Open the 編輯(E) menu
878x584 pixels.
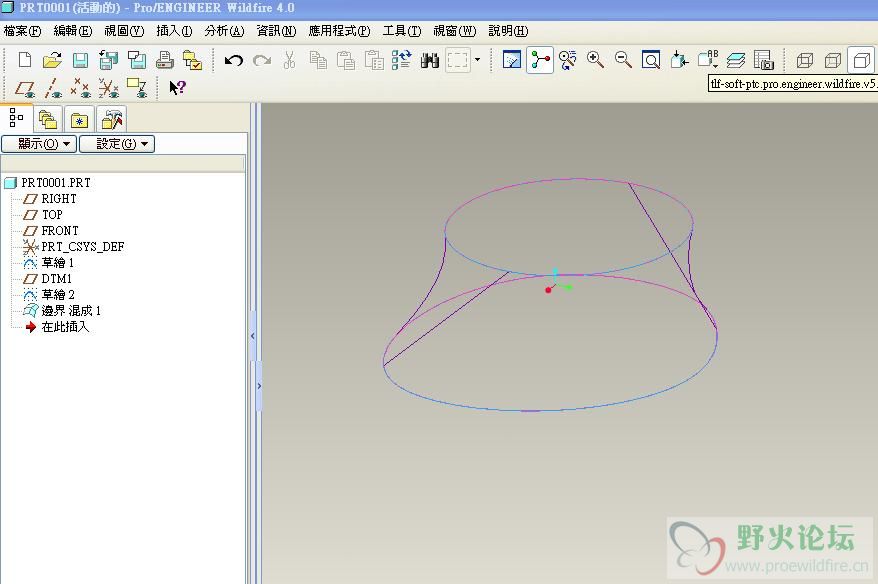pyautogui.click(x=73, y=31)
